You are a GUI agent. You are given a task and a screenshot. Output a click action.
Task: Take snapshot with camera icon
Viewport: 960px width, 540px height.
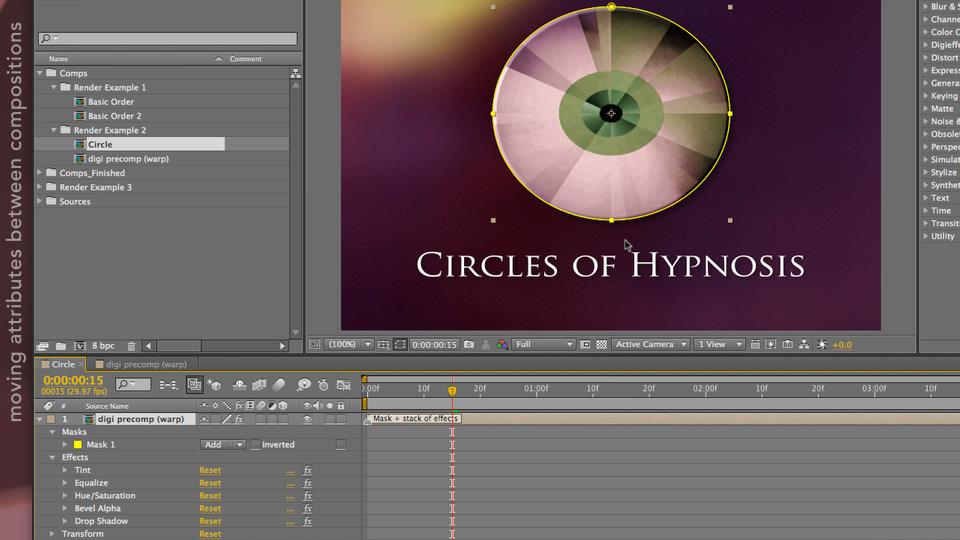pyautogui.click(x=469, y=345)
